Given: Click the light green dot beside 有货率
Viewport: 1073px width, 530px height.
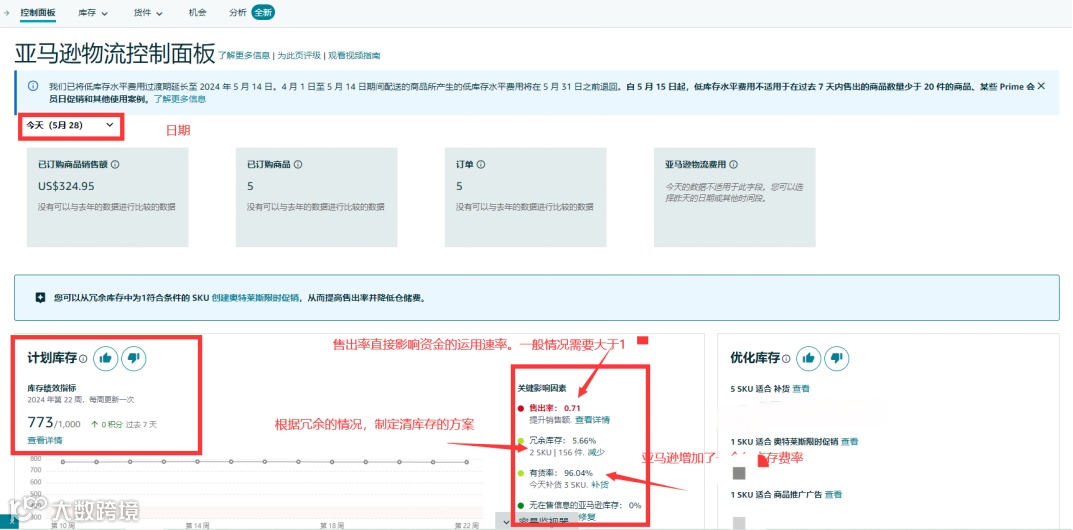Looking at the screenshot, I should tap(522, 473).
